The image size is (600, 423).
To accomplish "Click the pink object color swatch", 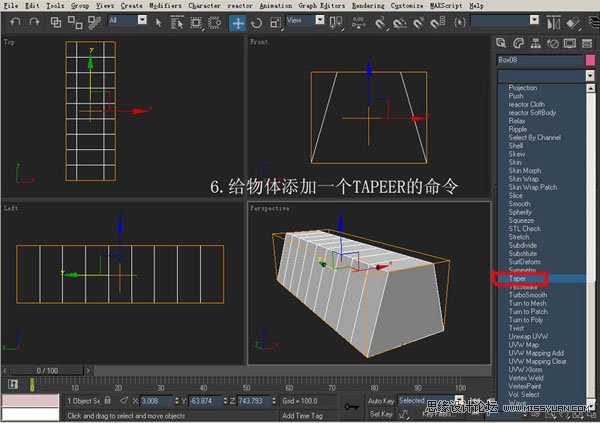I will click(x=589, y=60).
